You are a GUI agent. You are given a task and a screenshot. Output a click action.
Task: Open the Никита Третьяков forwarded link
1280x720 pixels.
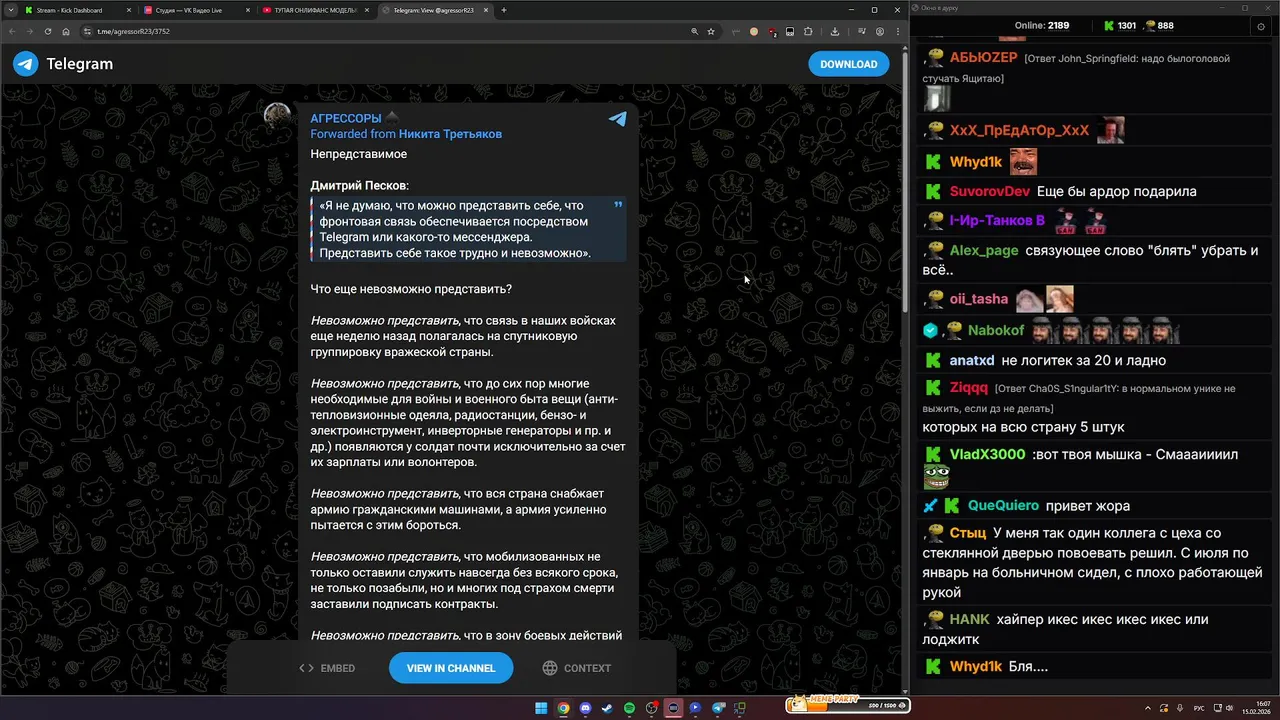450,134
